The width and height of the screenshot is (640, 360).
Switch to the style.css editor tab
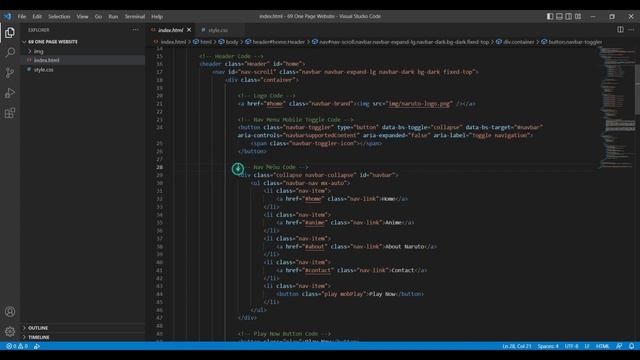(x=218, y=30)
